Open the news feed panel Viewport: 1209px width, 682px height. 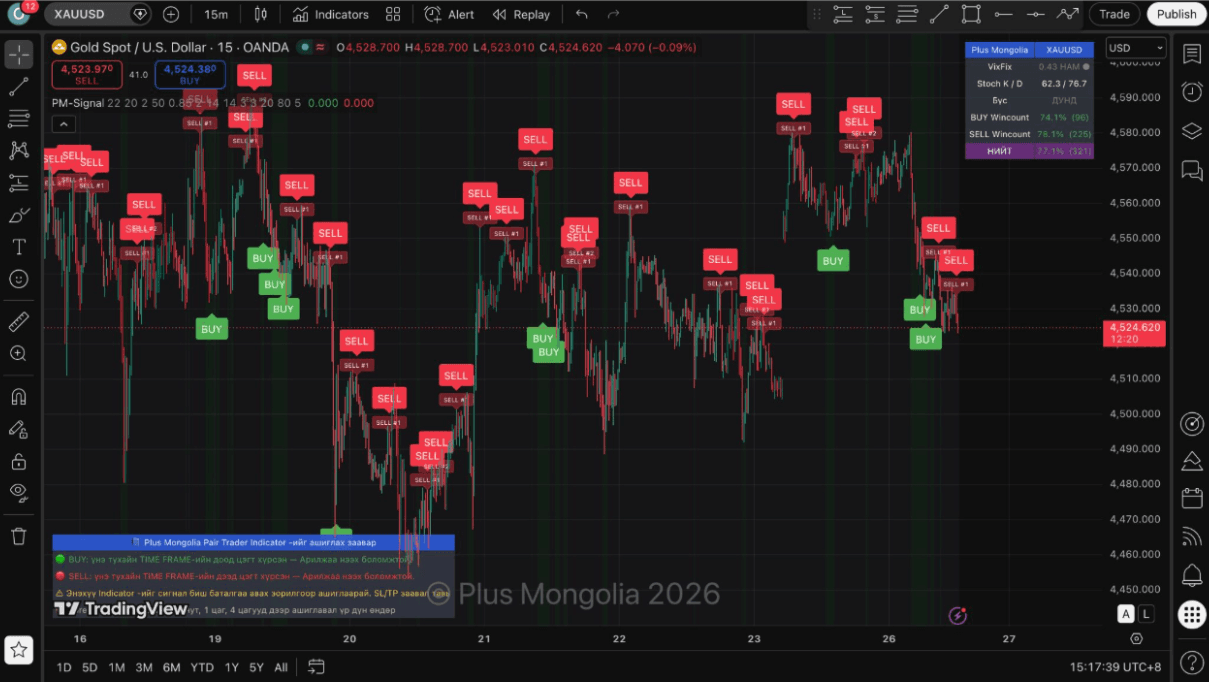(x=1191, y=537)
